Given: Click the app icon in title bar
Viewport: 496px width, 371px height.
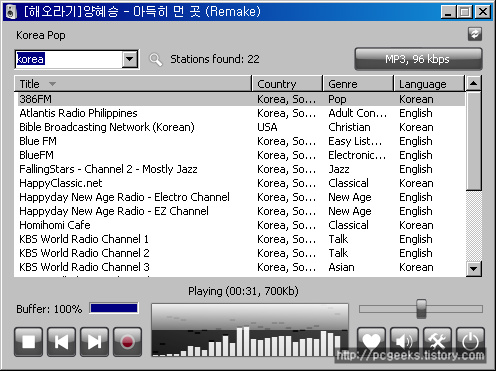Looking at the screenshot, I should coord(11,12).
